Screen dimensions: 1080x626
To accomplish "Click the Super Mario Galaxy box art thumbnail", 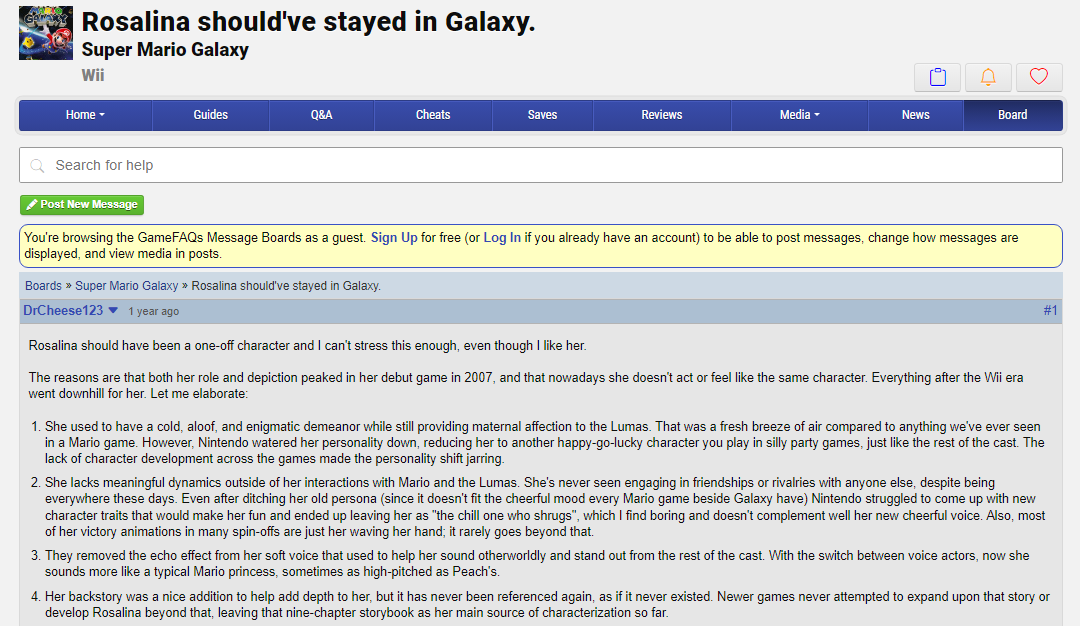I will coord(45,33).
